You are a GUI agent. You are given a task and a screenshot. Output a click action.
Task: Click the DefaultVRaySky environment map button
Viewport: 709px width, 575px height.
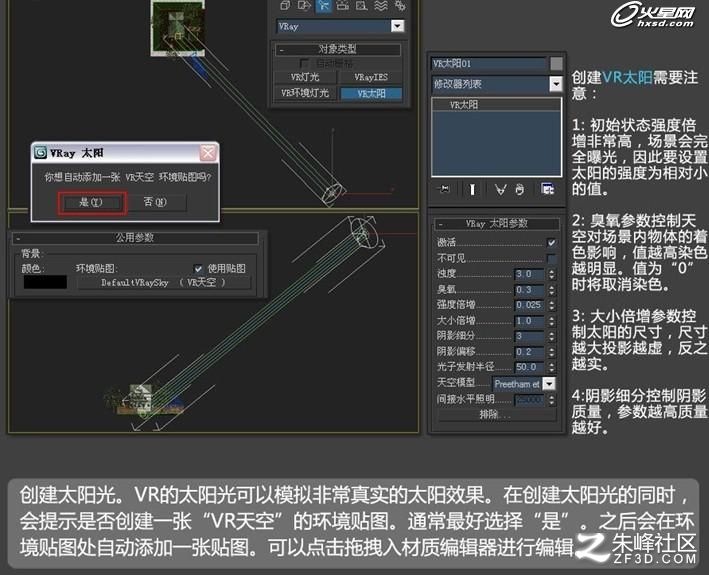[x=164, y=283]
